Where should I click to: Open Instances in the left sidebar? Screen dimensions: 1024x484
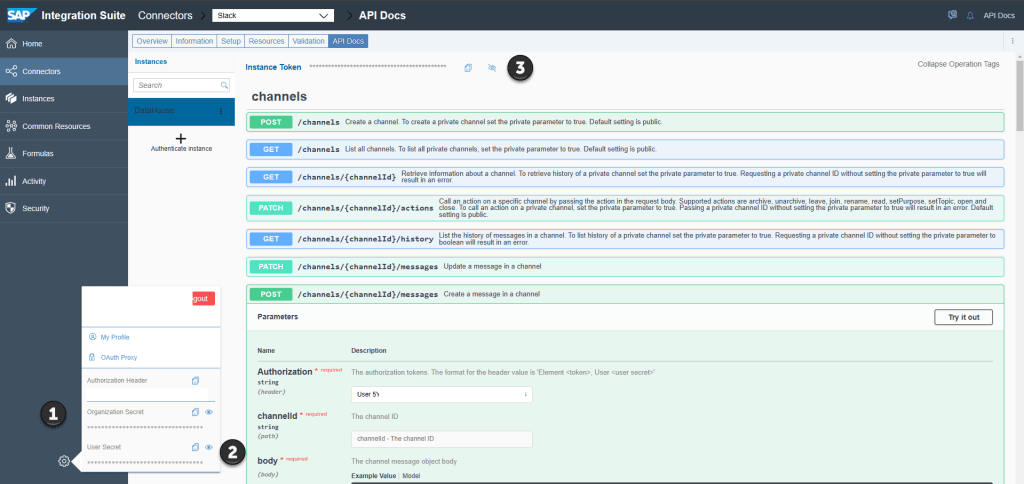[38, 99]
